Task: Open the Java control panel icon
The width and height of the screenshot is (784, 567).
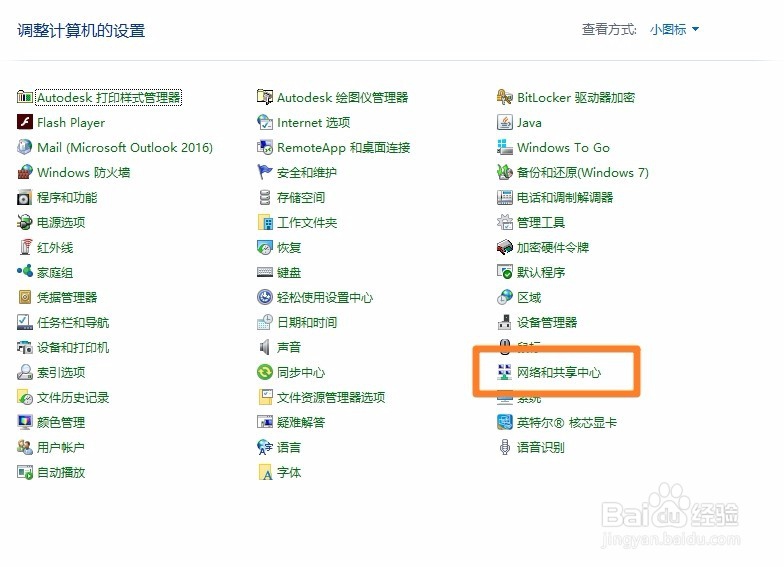Action: [x=505, y=123]
